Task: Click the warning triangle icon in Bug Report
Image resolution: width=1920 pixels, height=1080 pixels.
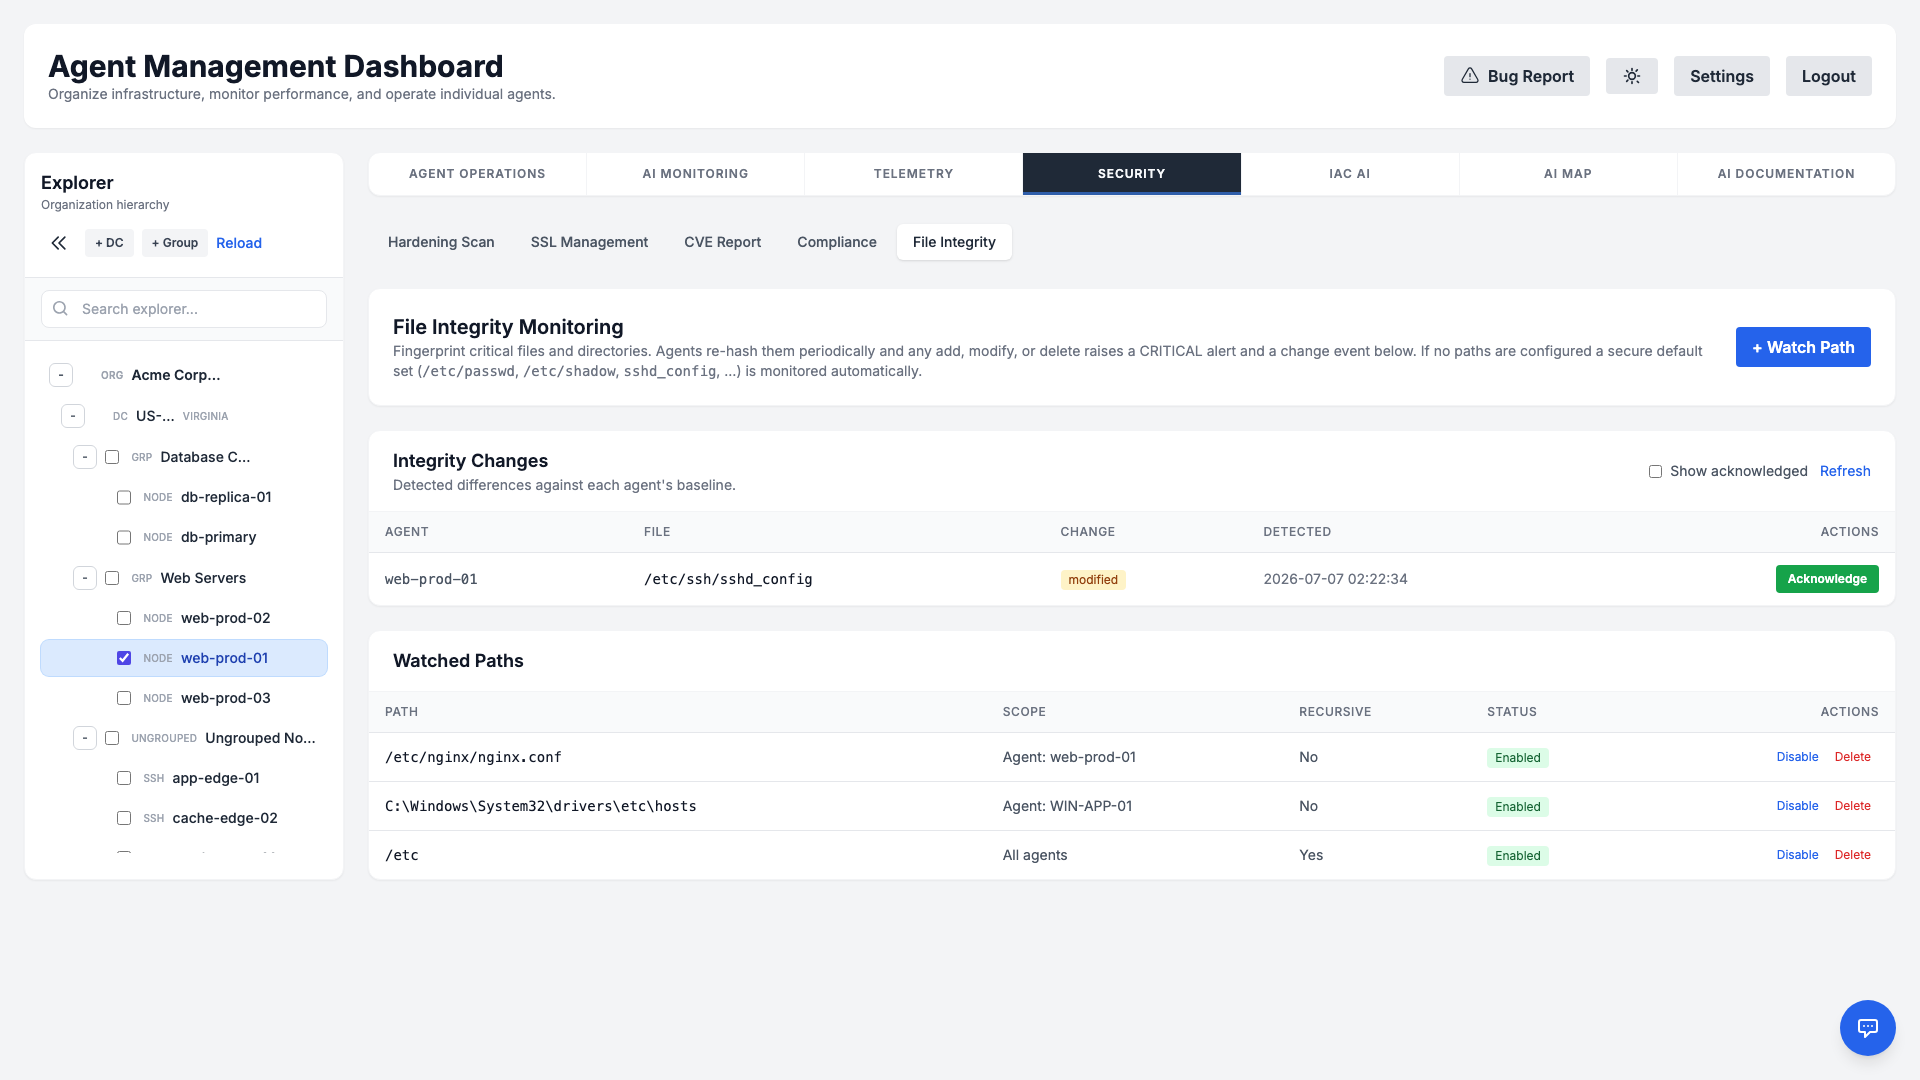Action: (1469, 76)
